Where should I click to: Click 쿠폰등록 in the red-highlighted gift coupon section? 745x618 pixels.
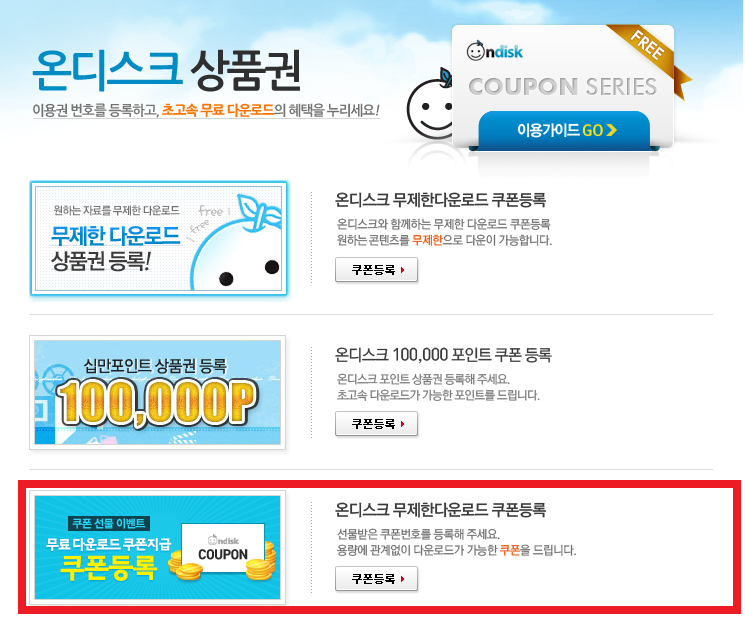(x=376, y=579)
